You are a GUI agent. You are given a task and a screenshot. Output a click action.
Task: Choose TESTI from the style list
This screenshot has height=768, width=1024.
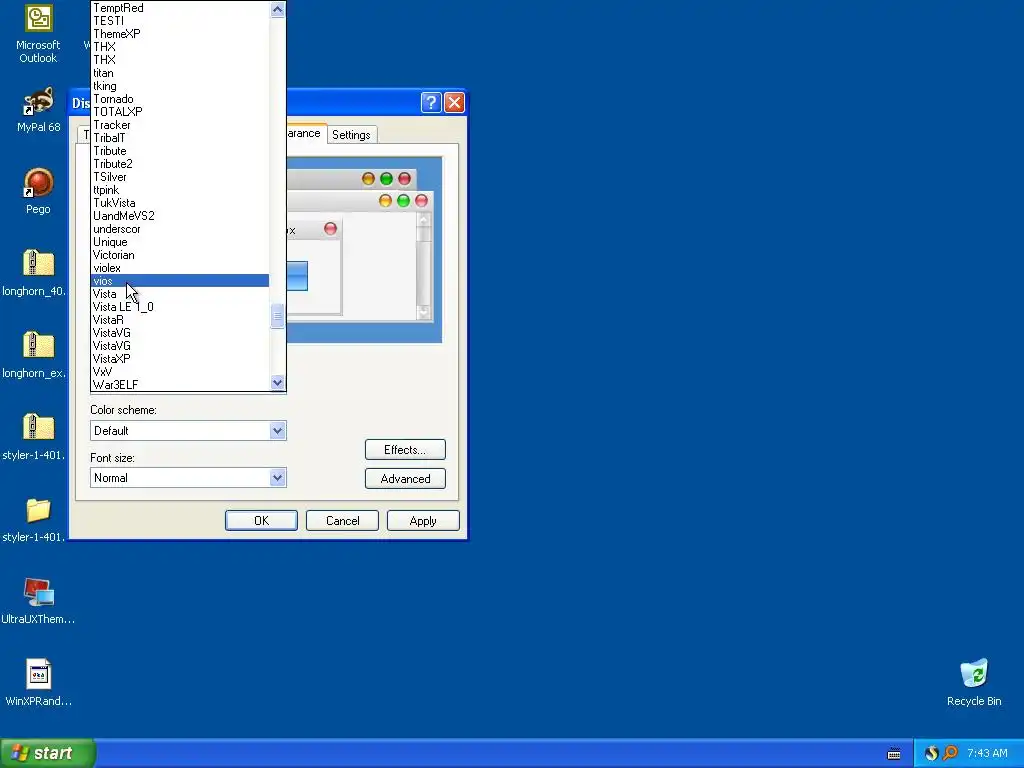(180, 21)
